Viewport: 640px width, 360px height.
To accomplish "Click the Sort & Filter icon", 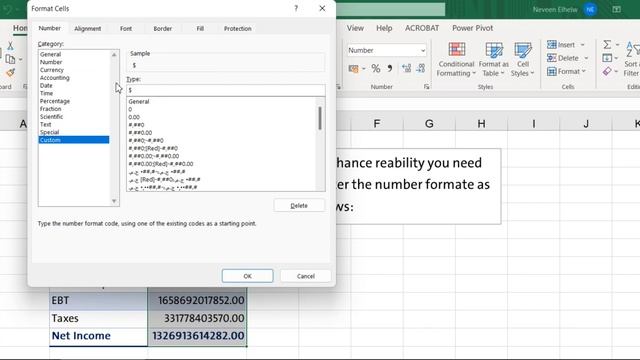I will pyautogui.click(x=632, y=59).
